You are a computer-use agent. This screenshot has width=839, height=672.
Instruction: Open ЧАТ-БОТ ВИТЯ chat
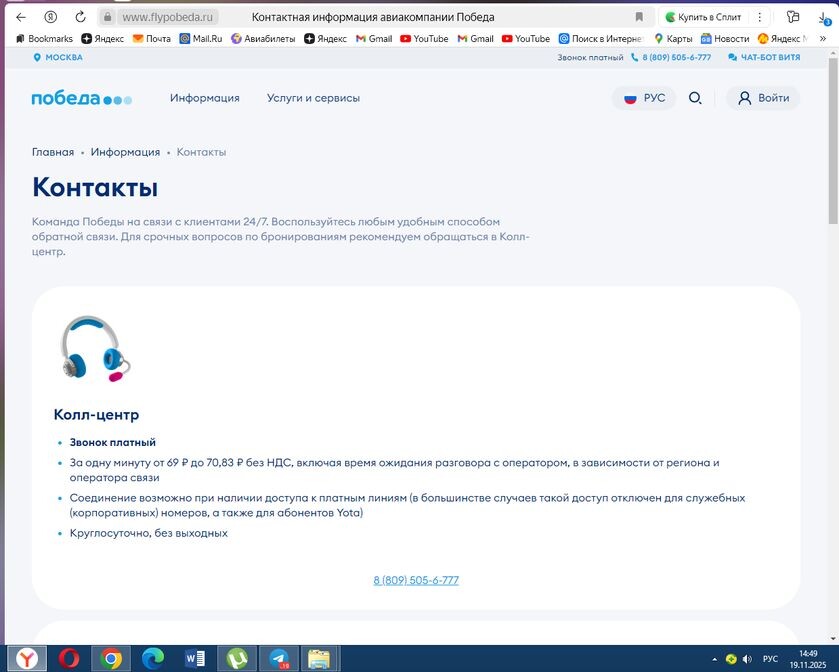(764, 57)
